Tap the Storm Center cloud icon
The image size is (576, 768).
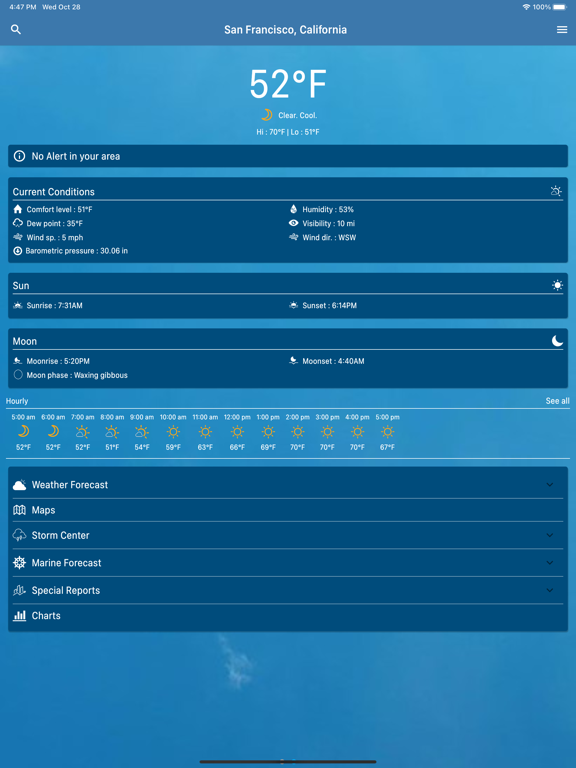click(19, 535)
